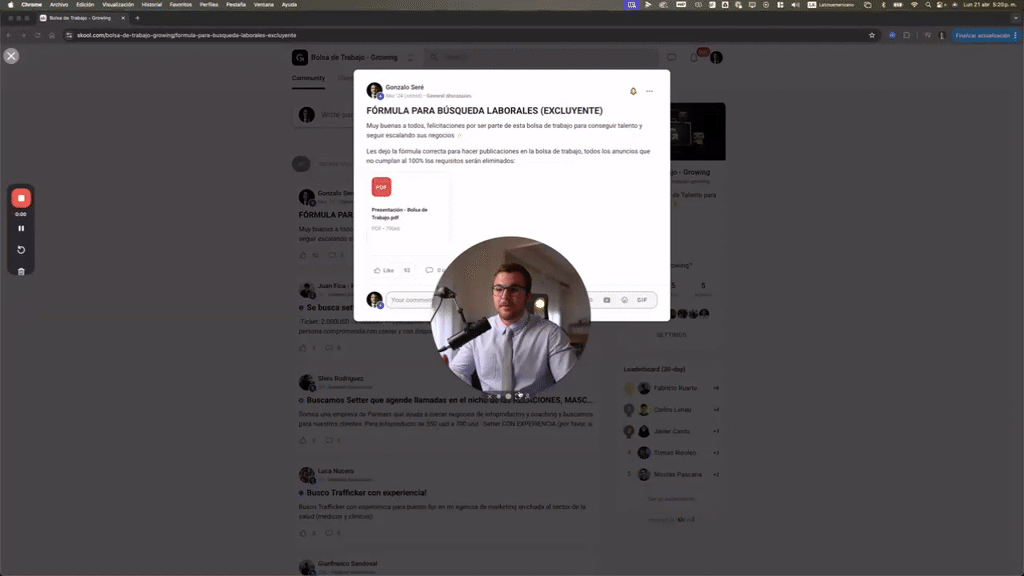Bookmark the page with the star icon

pos(871,35)
